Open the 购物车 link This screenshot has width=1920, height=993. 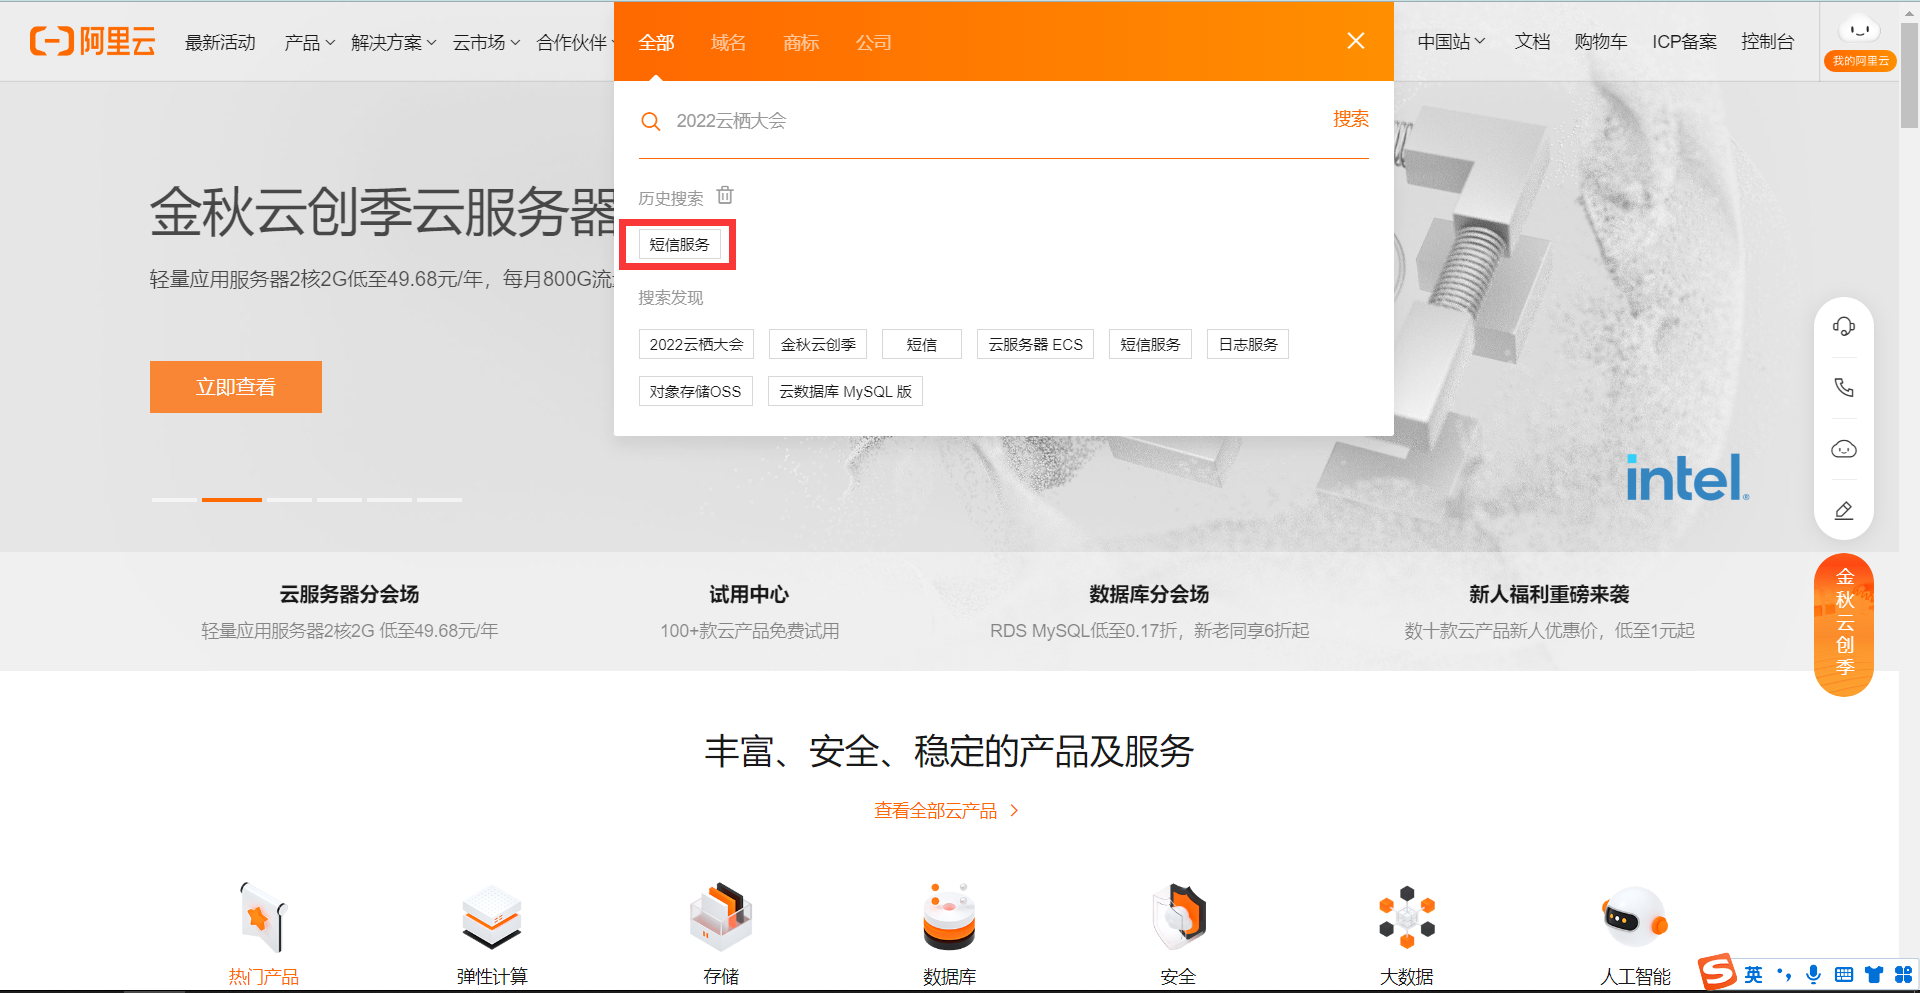(x=1600, y=42)
